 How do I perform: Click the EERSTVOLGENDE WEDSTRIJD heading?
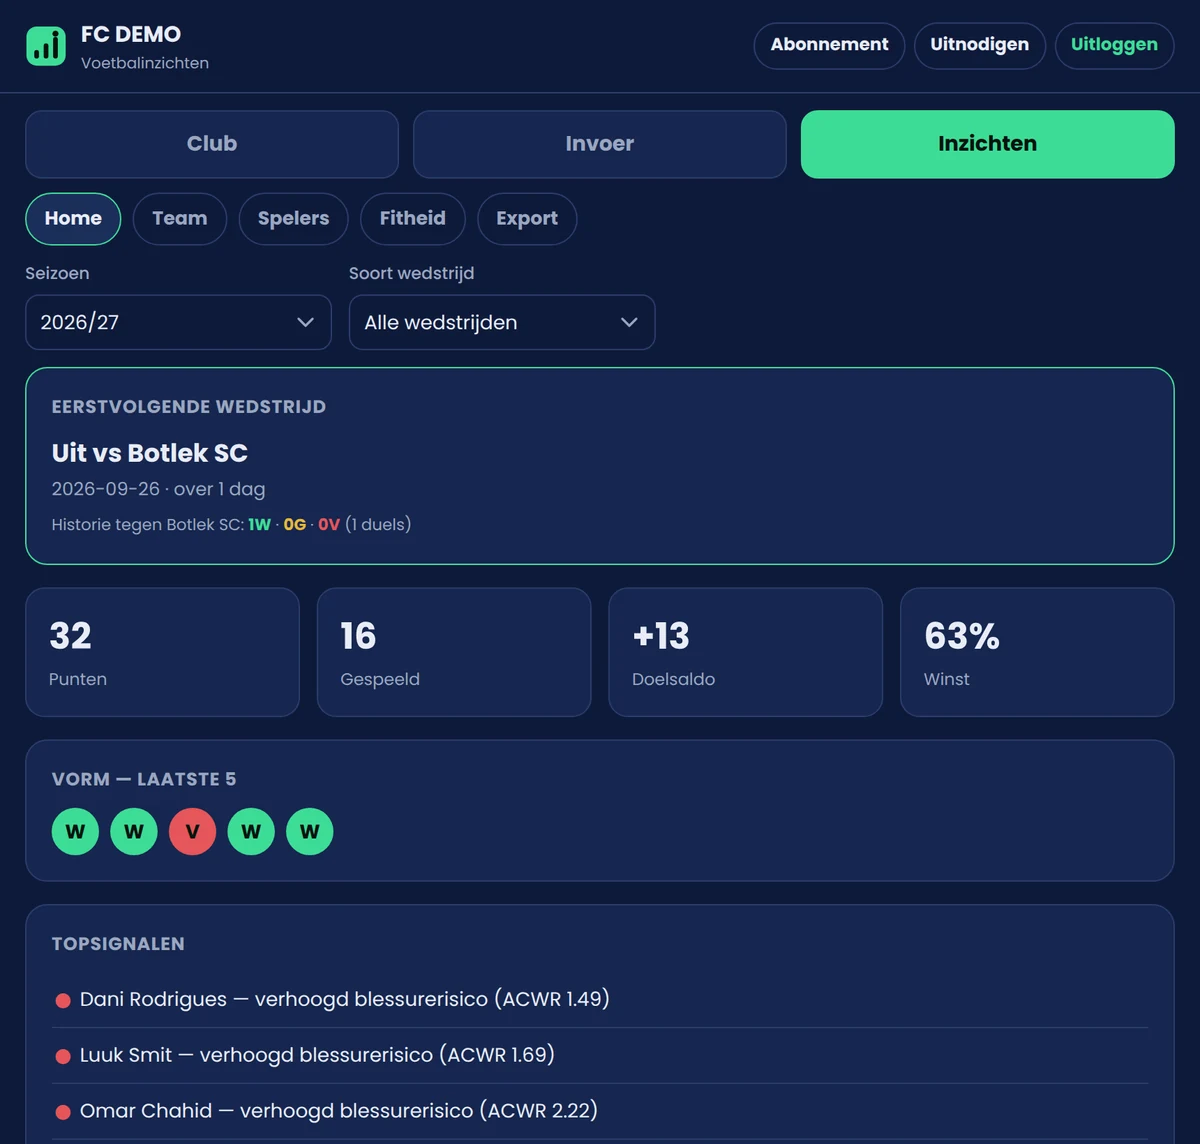click(x=189, y=407)
